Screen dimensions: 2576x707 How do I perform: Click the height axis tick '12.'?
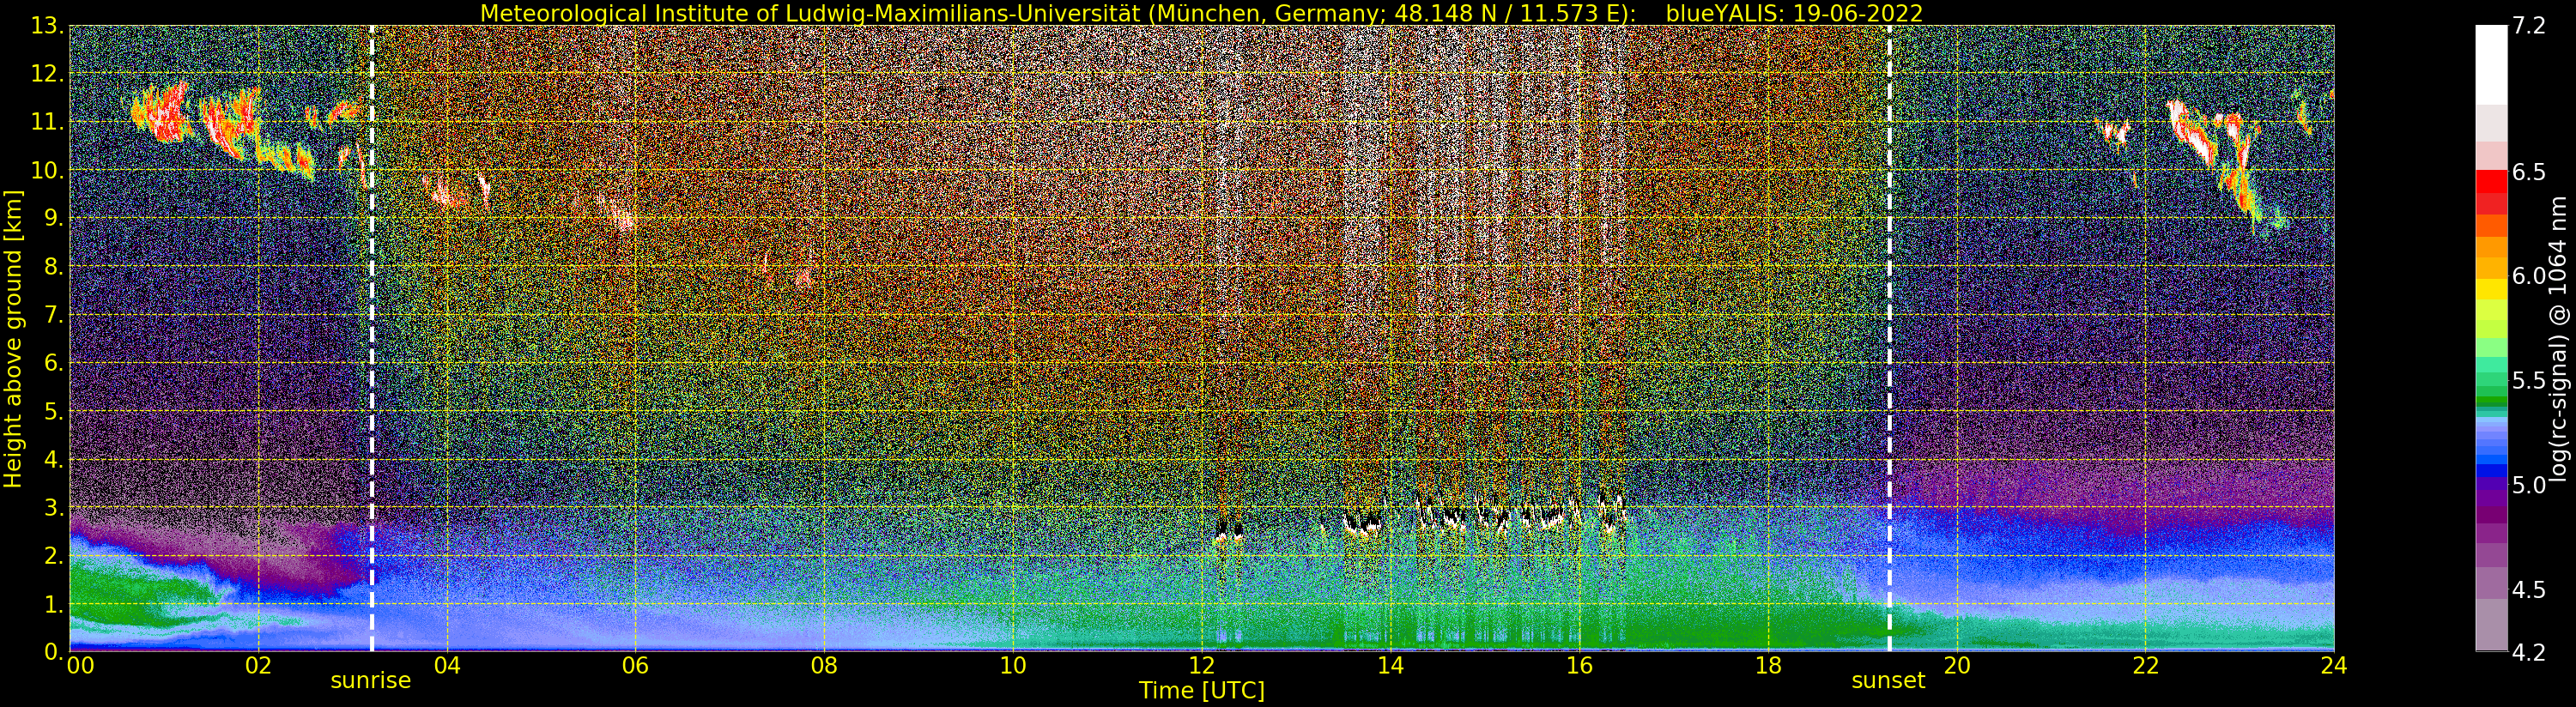click(48, 74)
